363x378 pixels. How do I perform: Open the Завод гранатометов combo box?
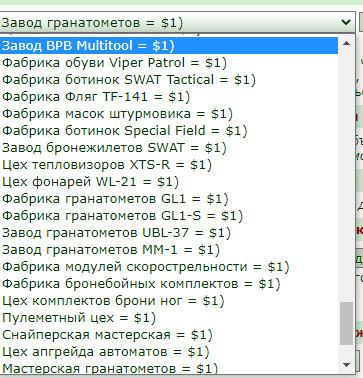(177, 23)
